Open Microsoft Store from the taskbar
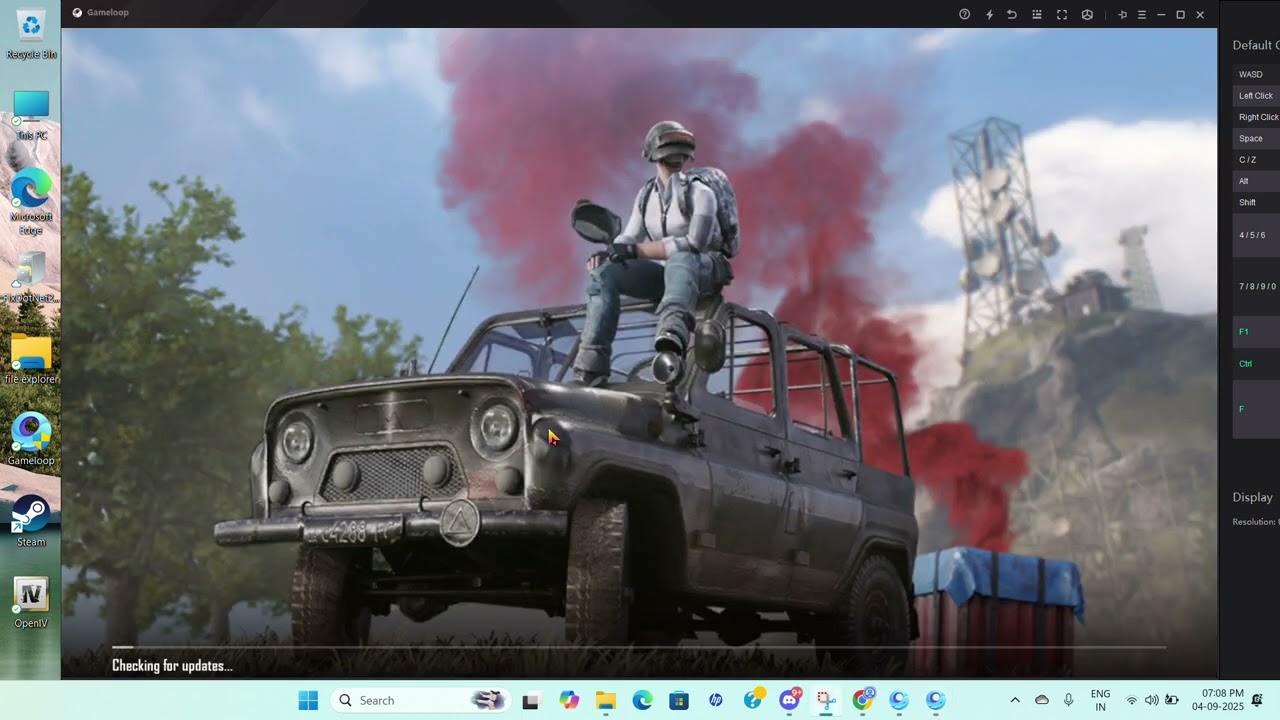1280x720 pixels. (679, 700)
